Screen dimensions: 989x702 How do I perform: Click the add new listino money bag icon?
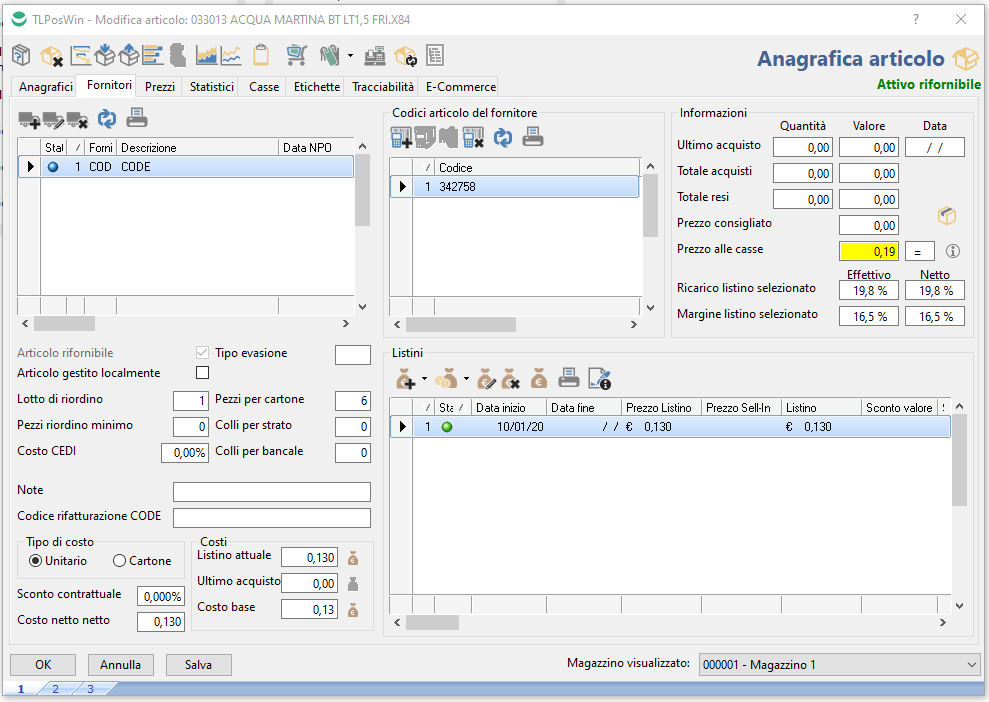[406, 378]
